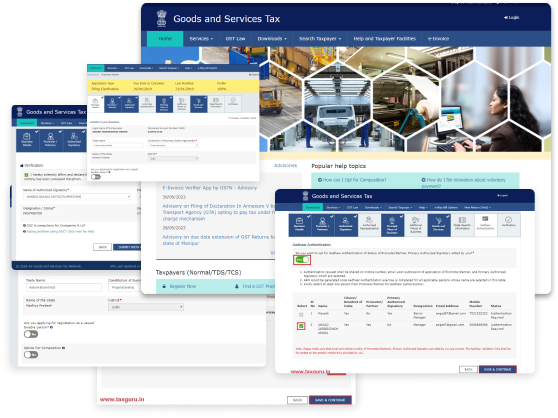Open Promoter/Partners step in yellow-banner window

tap(112, 104)
